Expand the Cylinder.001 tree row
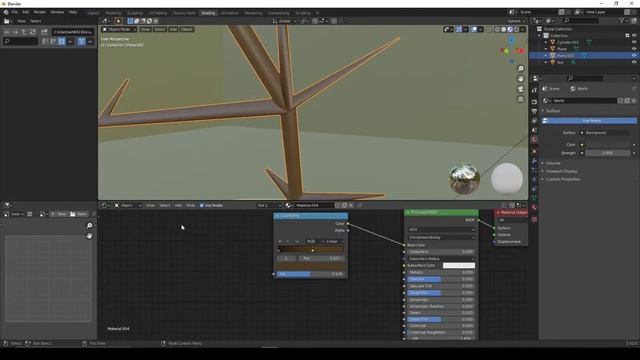This screenshot has height=360, width=640. click(x=546, y=42)
